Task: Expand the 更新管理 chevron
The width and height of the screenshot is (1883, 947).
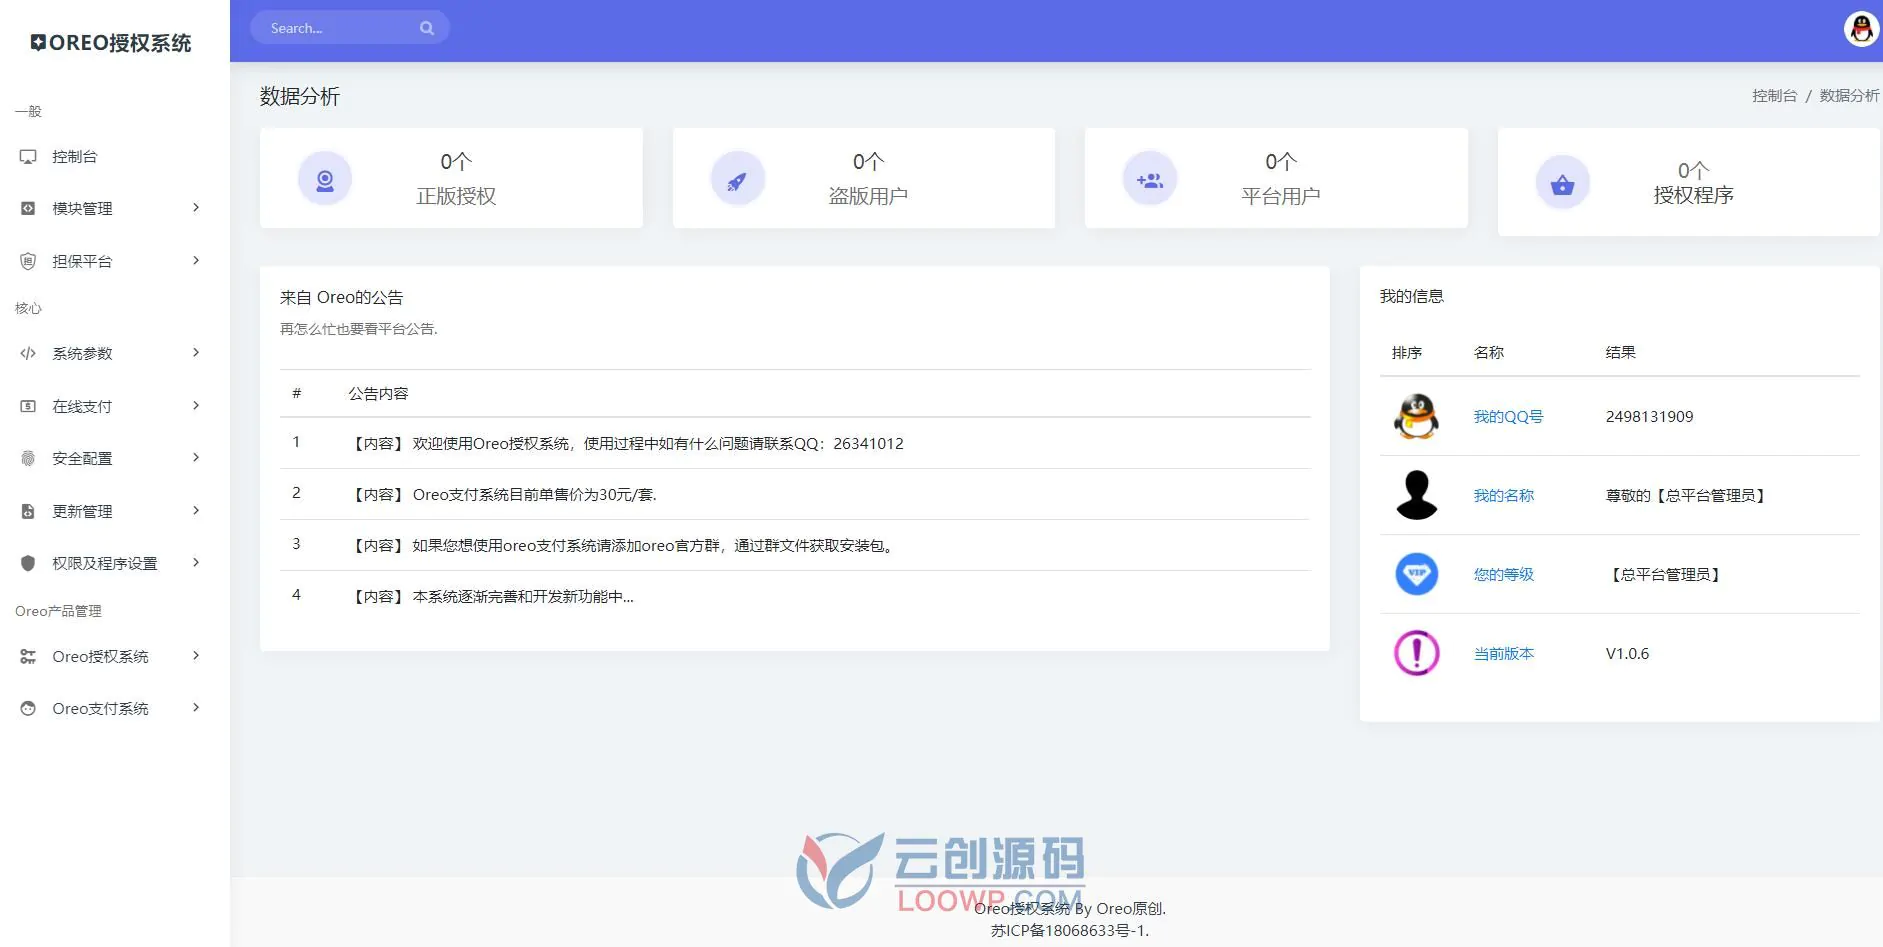Action: point(196,511)
